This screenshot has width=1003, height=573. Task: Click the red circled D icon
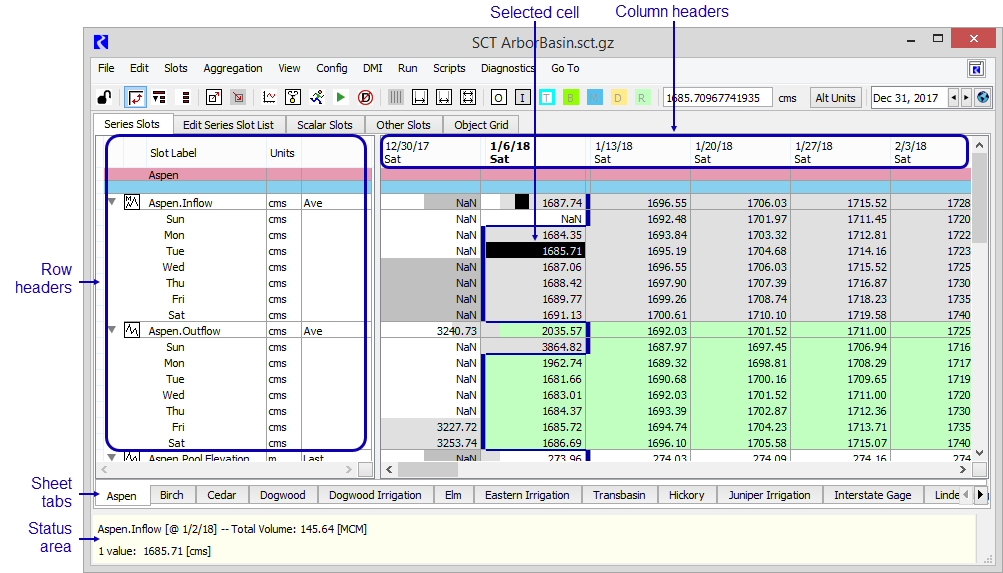coord(365,98)
